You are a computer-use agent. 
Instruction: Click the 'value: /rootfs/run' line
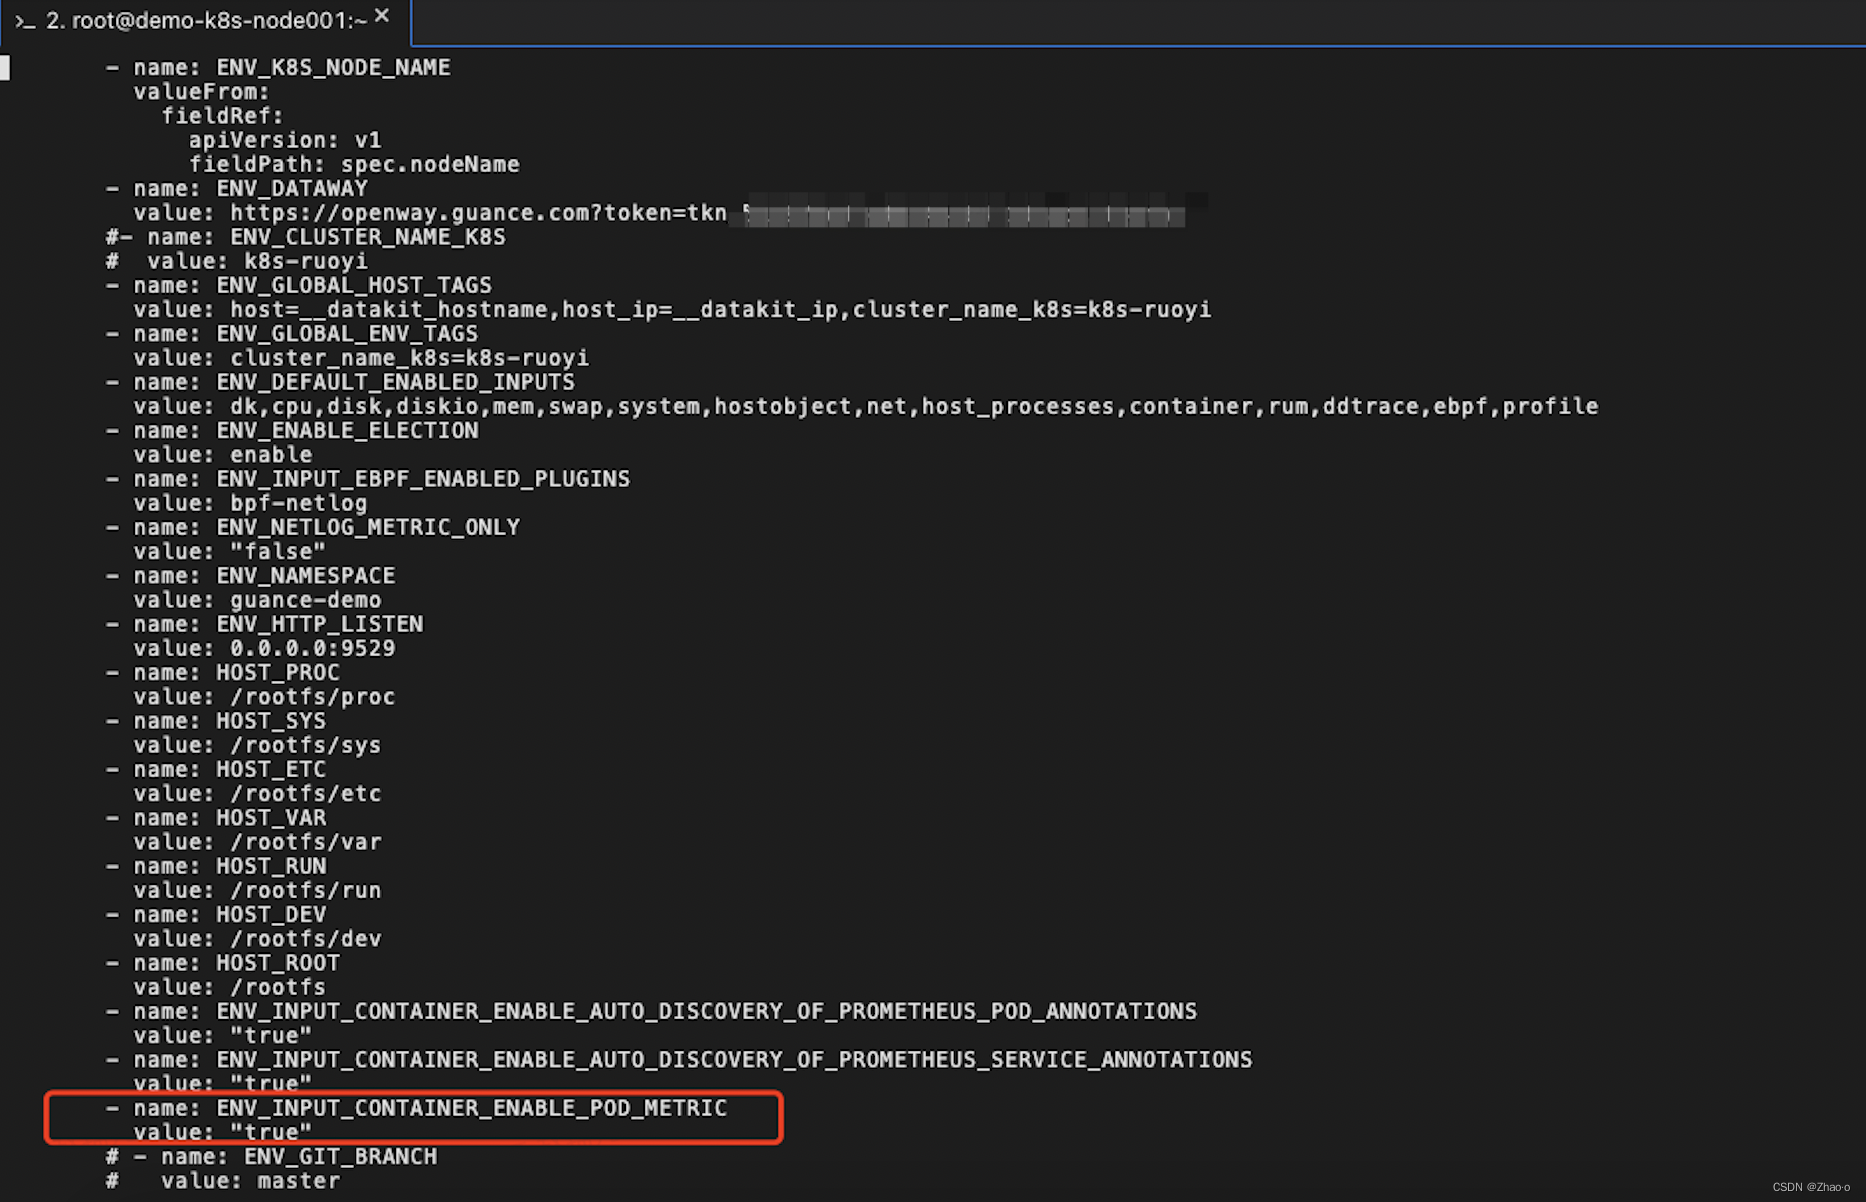257,890
